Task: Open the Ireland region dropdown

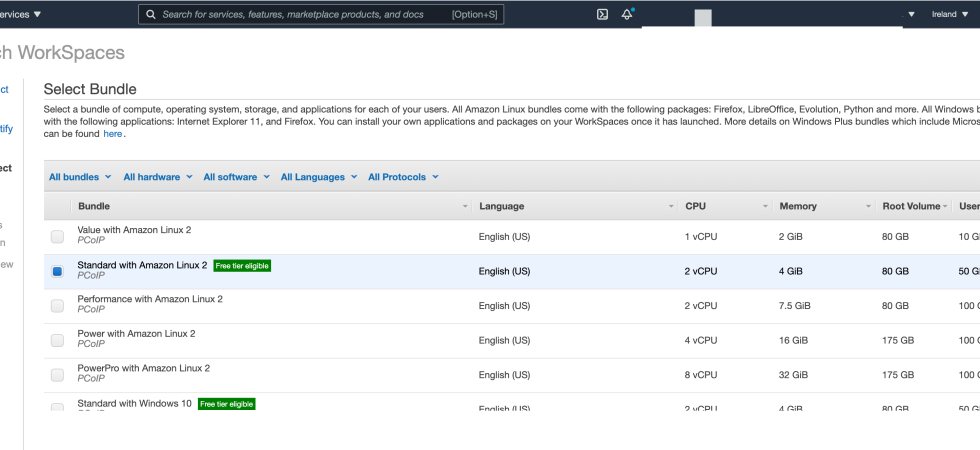Action: [949, 14]
